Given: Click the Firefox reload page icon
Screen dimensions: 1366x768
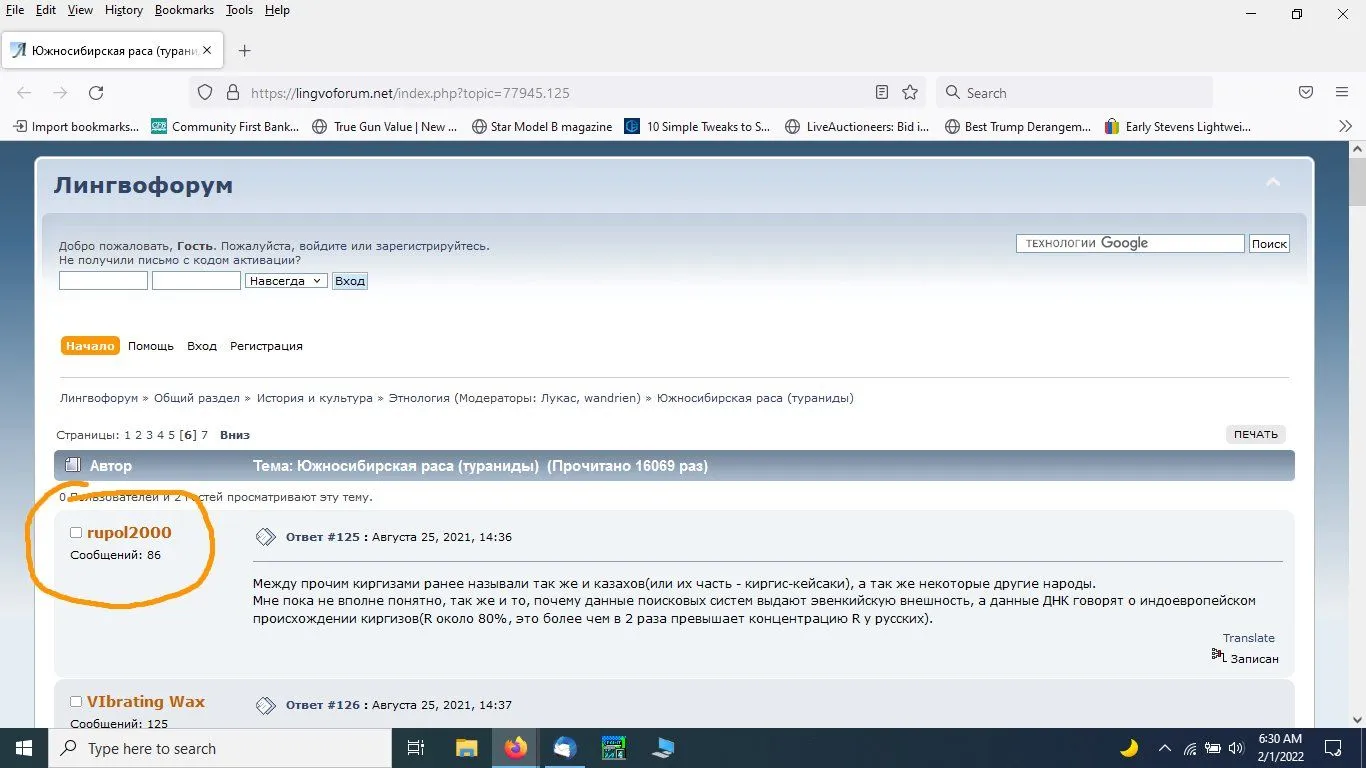Looking at the screenshot, I should tap(96, 93).
